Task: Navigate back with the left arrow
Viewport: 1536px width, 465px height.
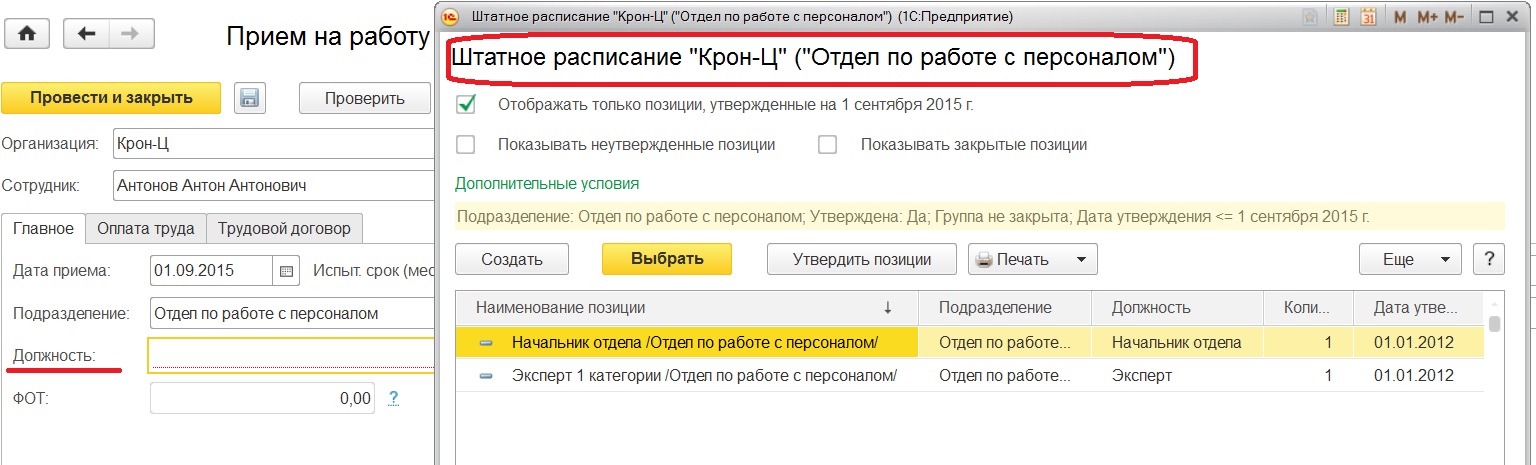Action: coord(86,33)
